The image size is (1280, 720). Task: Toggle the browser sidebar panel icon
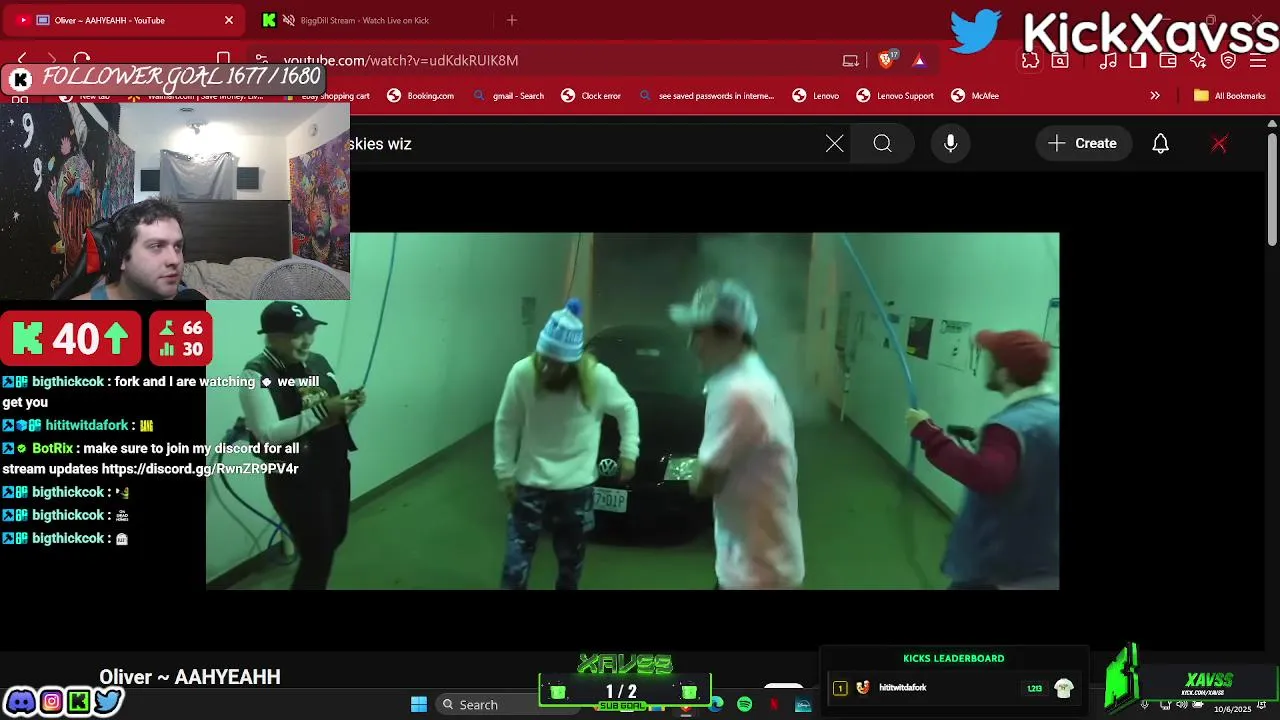point(1137,60)
